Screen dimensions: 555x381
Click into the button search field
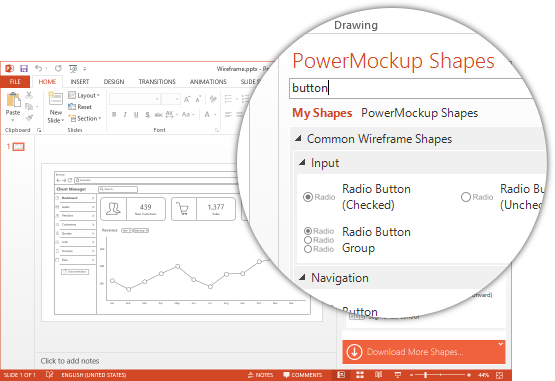[x=411, y=88]
